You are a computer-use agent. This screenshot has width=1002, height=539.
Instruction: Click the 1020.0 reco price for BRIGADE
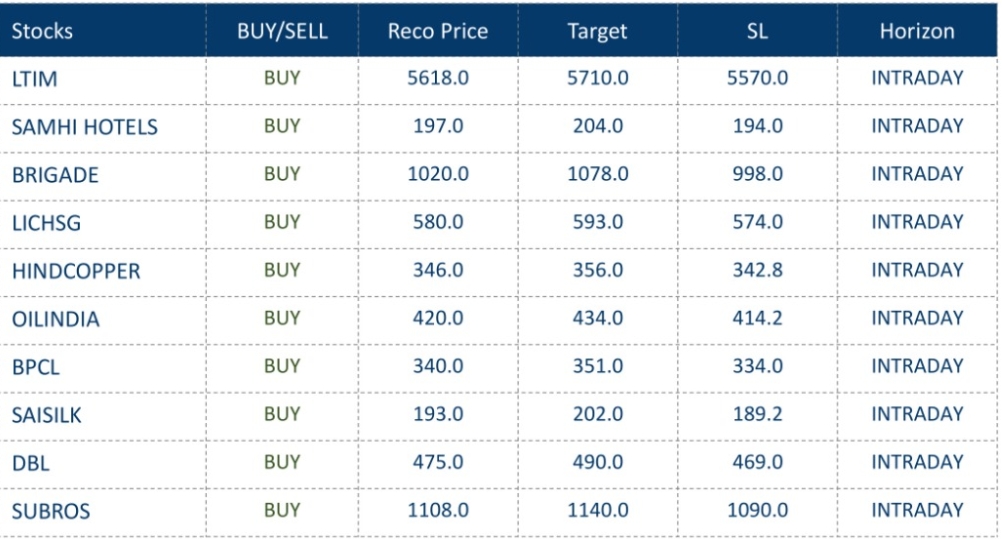tap(438, 175)
